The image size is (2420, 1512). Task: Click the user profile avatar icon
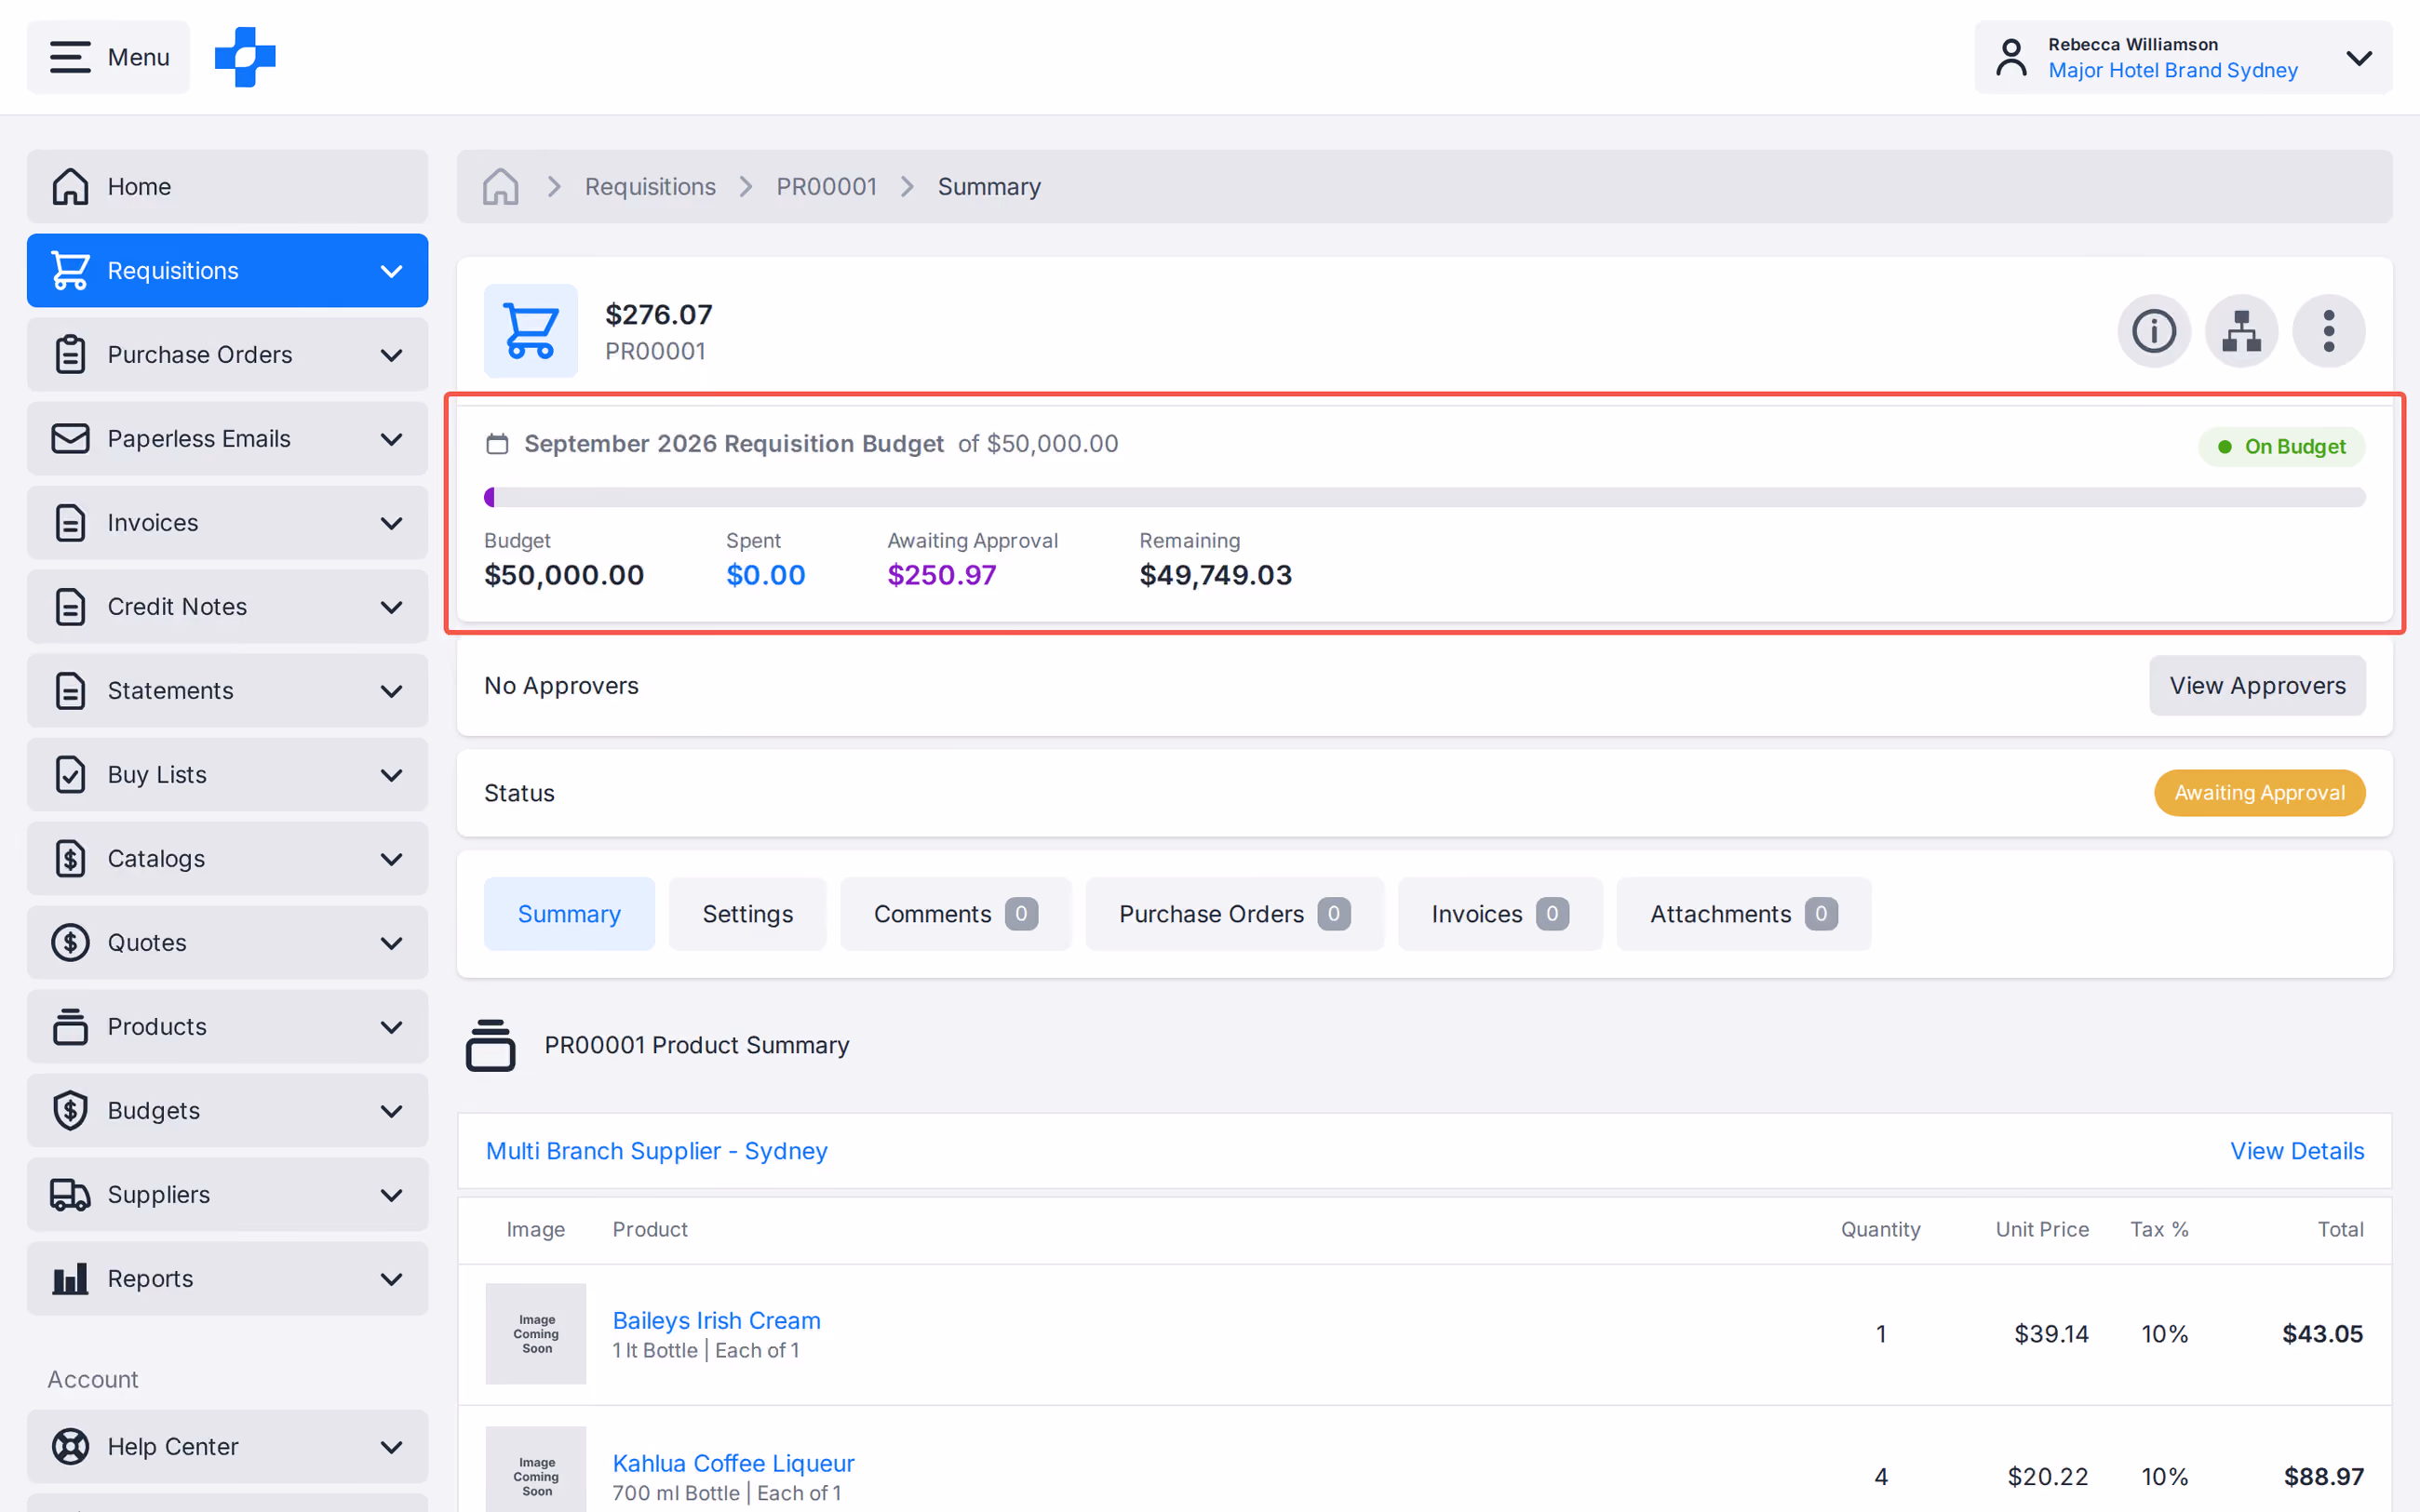2011,57
